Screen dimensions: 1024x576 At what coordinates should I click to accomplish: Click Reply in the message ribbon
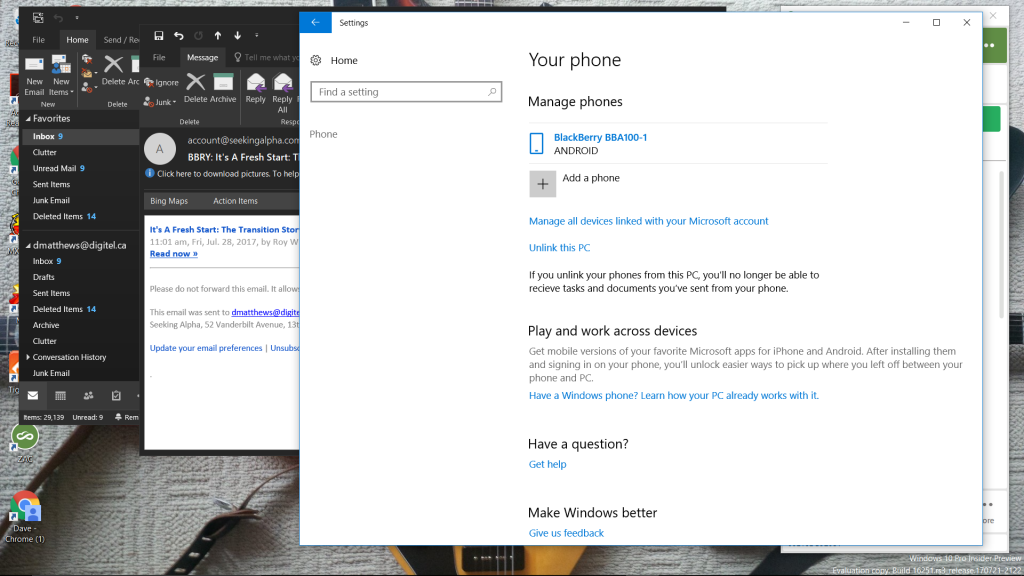[255, 88]
